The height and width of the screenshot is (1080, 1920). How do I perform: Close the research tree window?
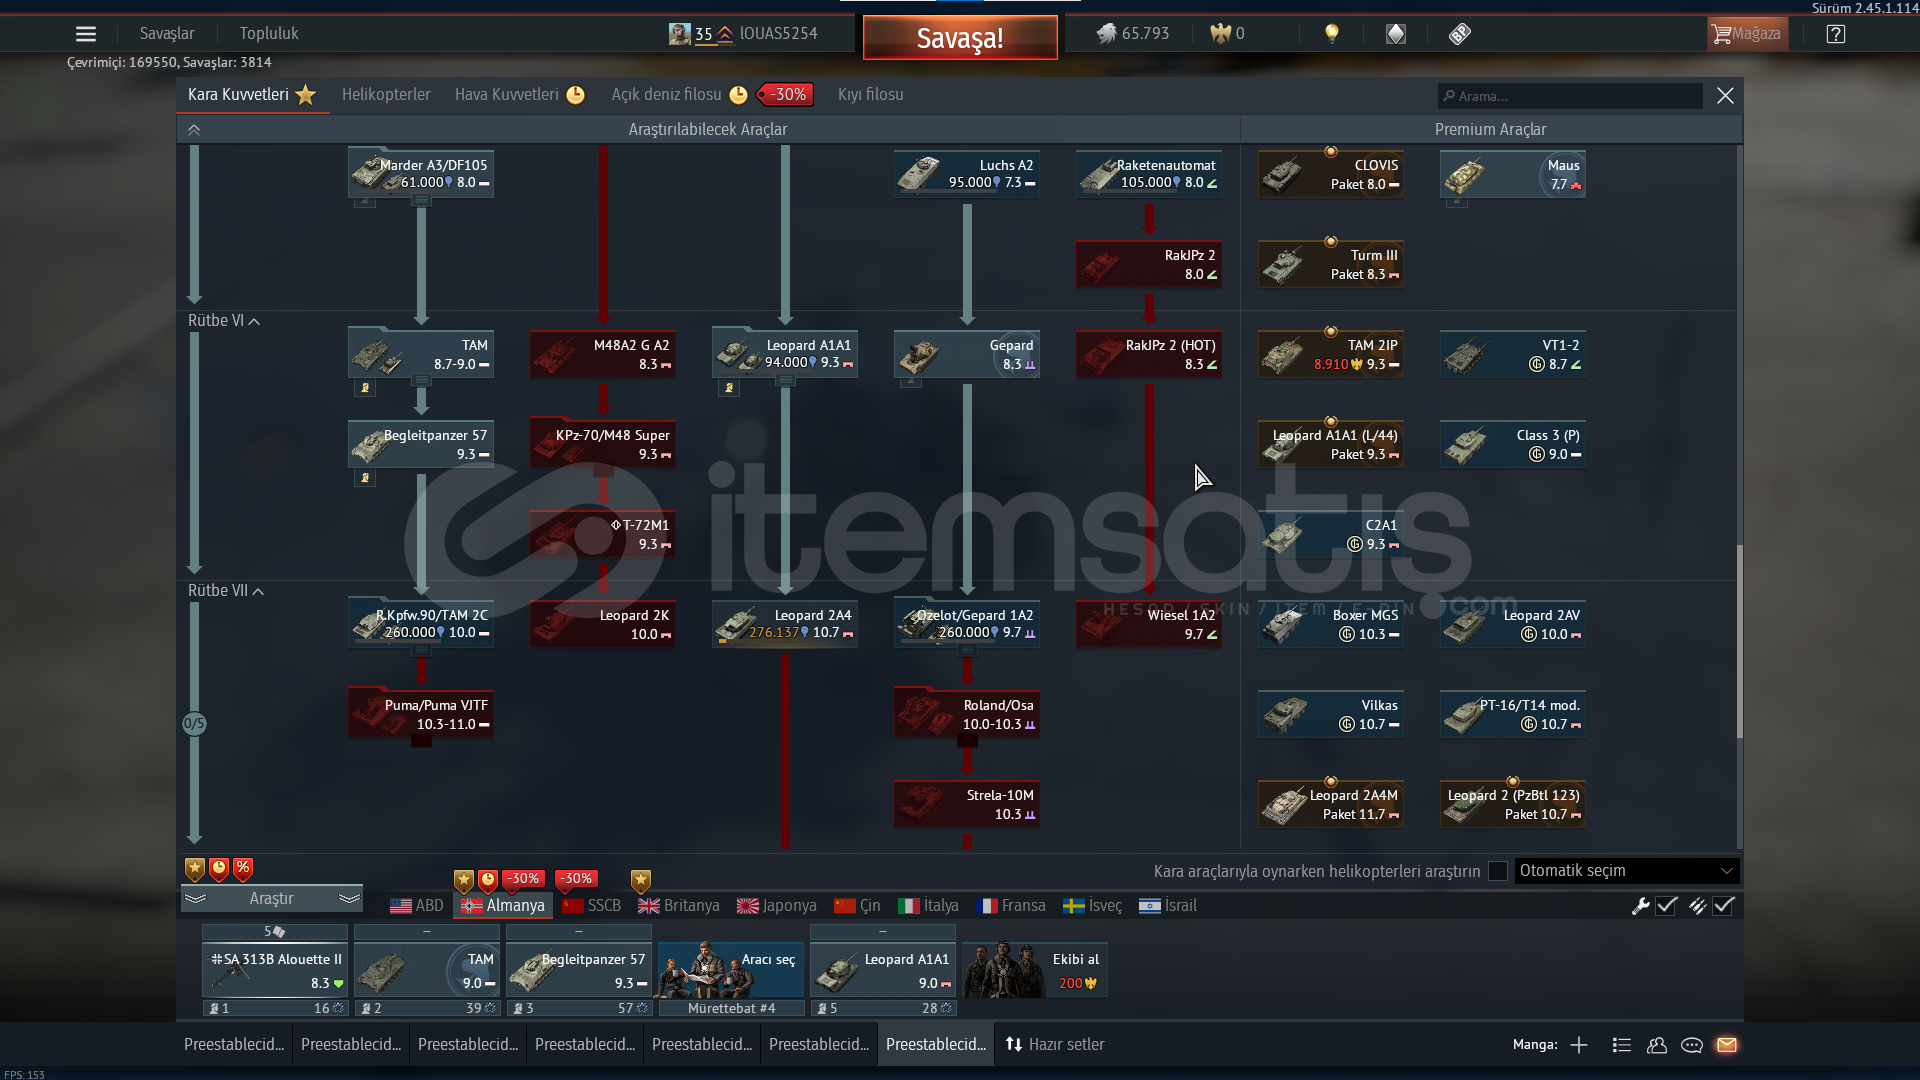(x=1725, y=95)
